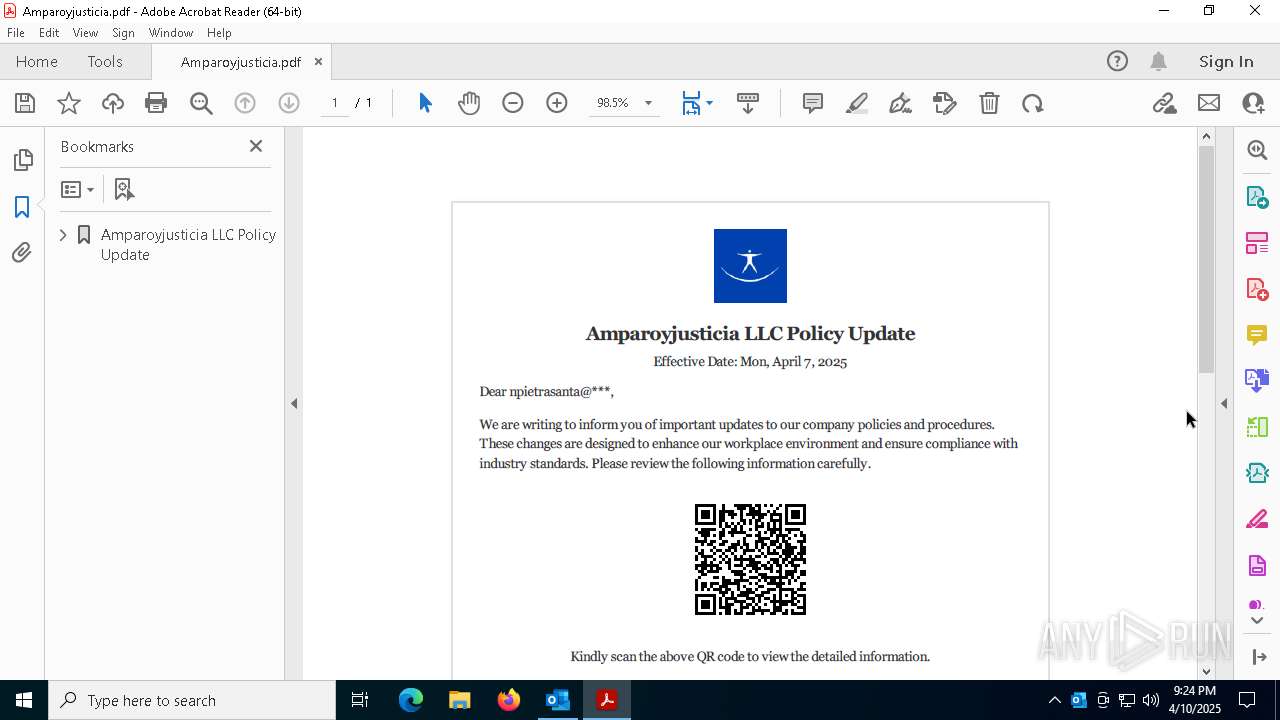Open the zoom level dropdown

point(648,103)
